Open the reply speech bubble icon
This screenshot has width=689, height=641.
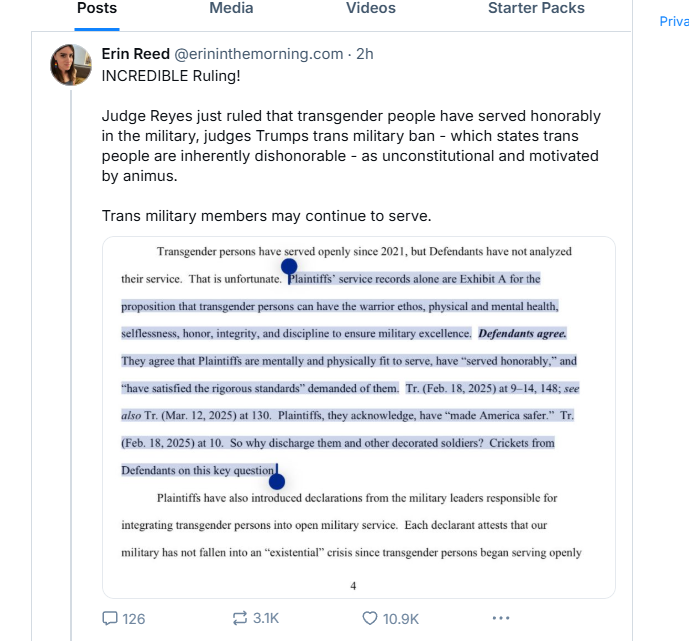click(111, 618)
